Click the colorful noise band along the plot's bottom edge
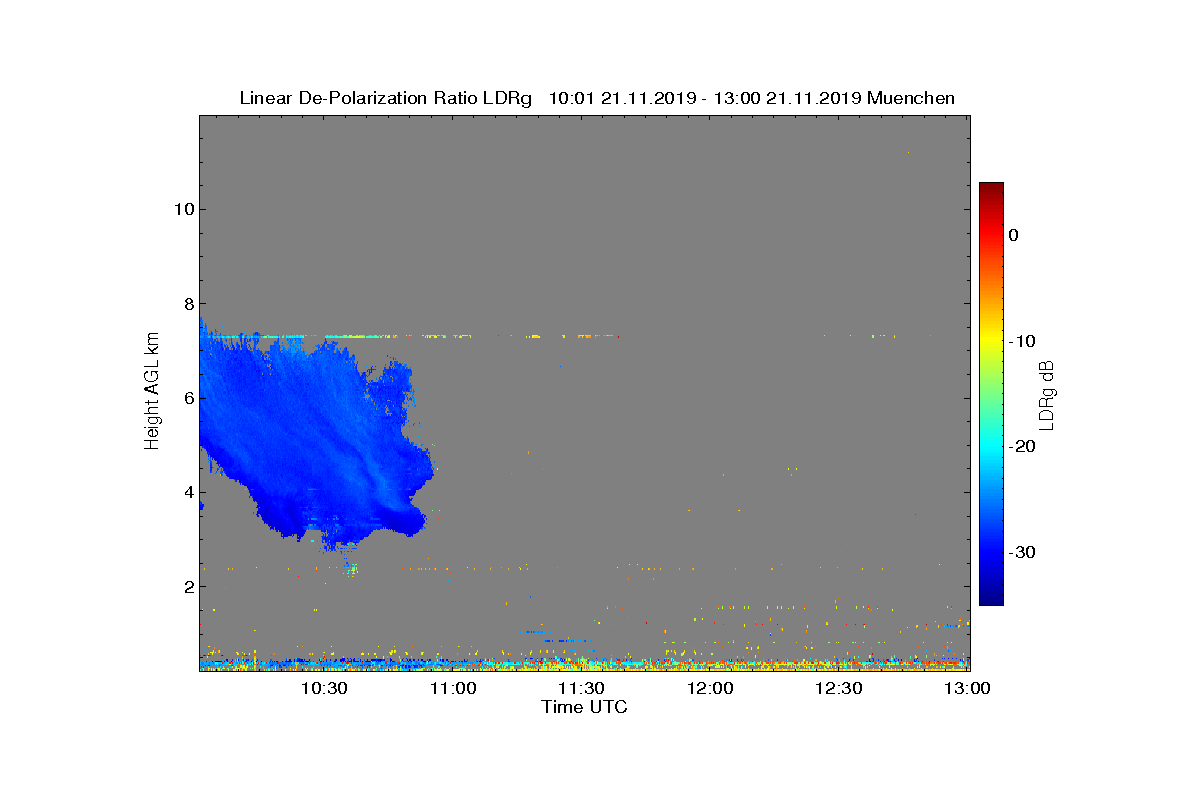 click(584, 662)
